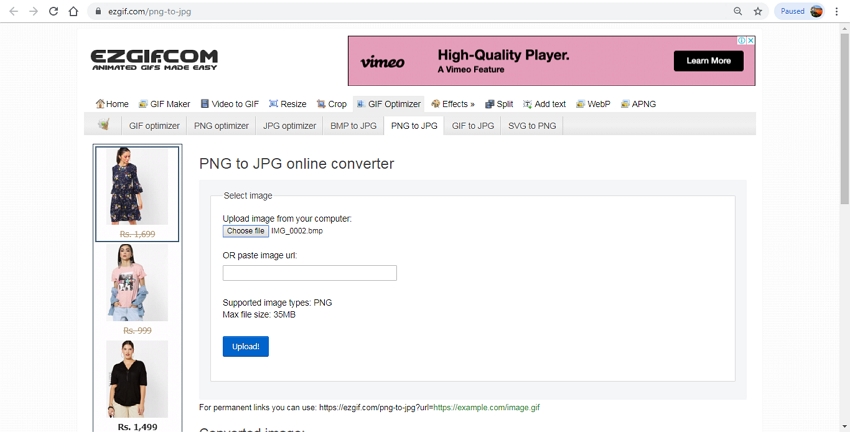Screen dimensions: 850x432
Task: Open the hand icon in sub-toolbar
Action: (103, 125)
